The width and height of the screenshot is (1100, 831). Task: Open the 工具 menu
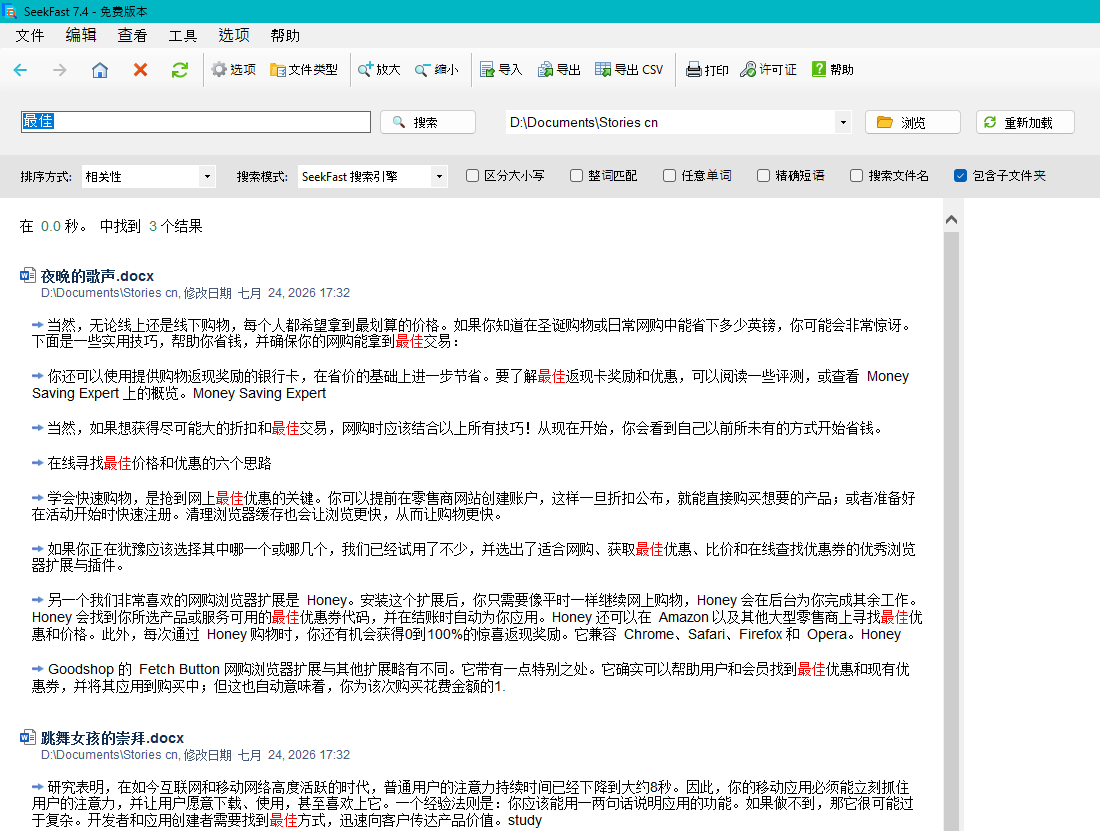point(182,35)
